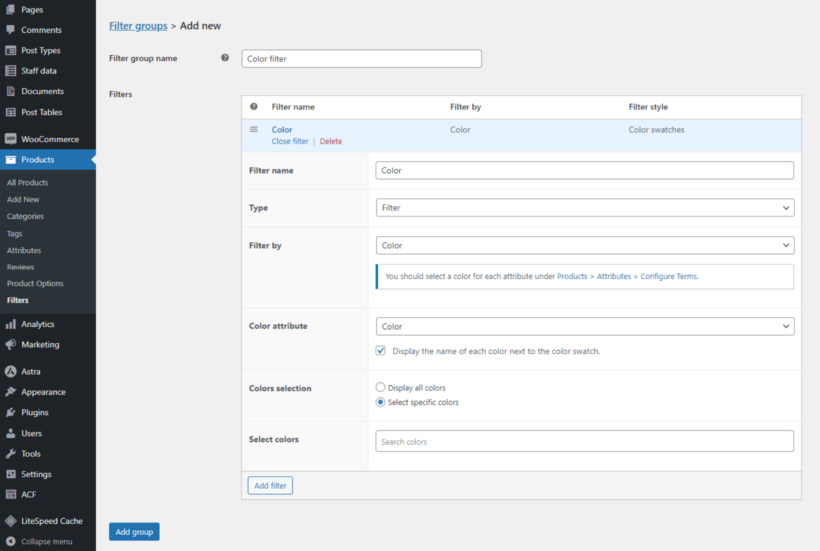Open Tags submenu item
This screenshot has width=820, height=551.
(x=15, y=234)
